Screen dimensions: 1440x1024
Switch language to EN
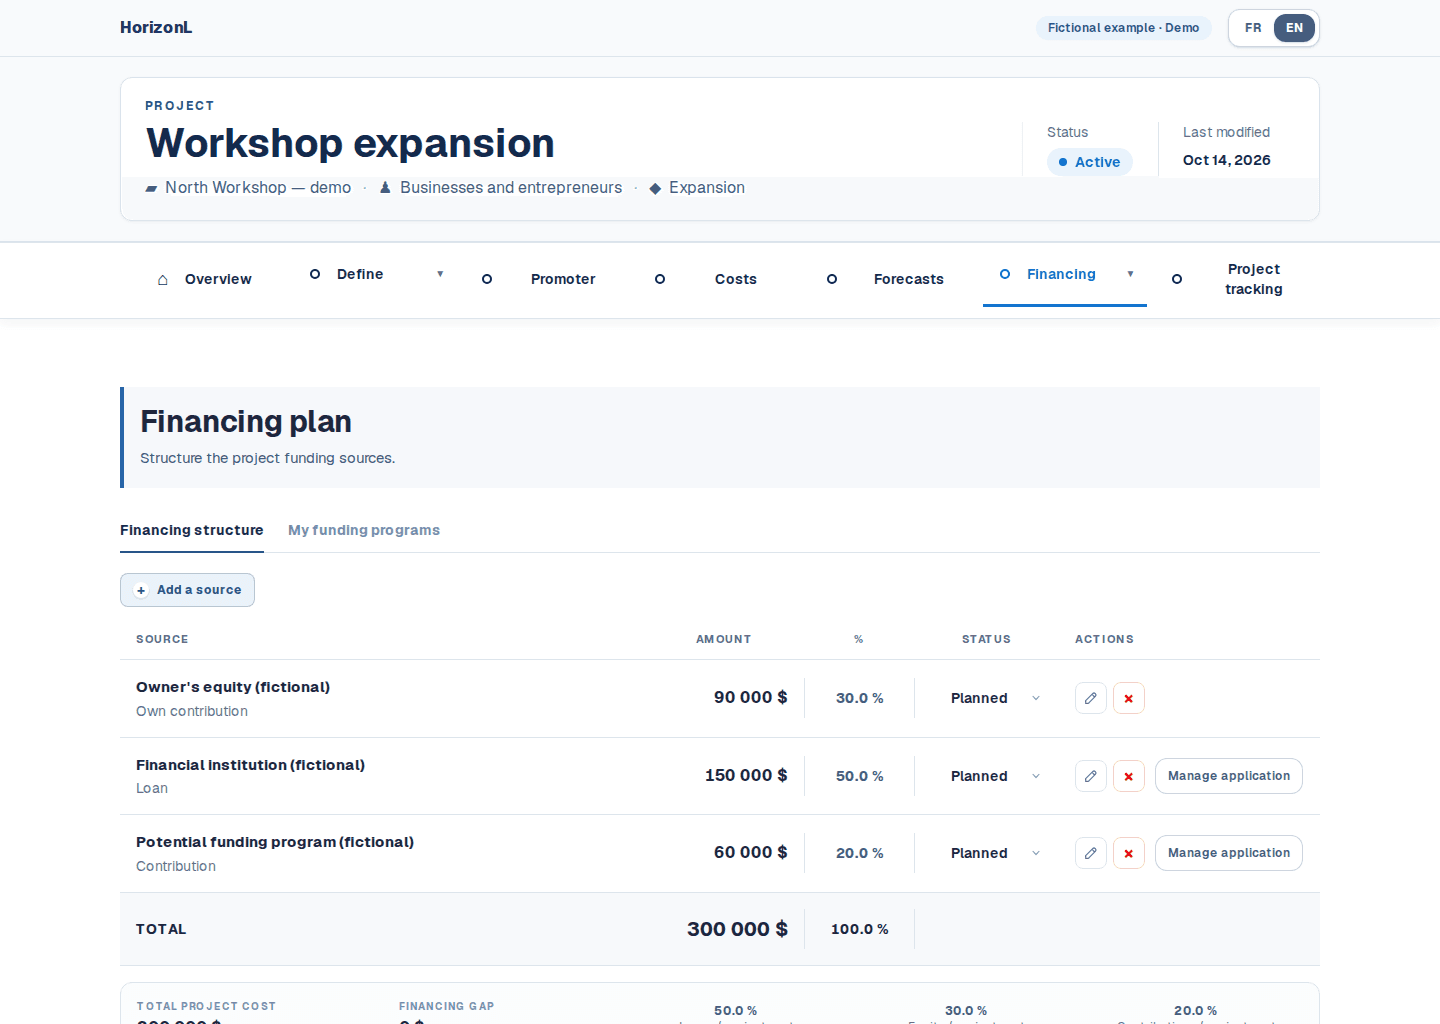click(x=1294, y=28)
